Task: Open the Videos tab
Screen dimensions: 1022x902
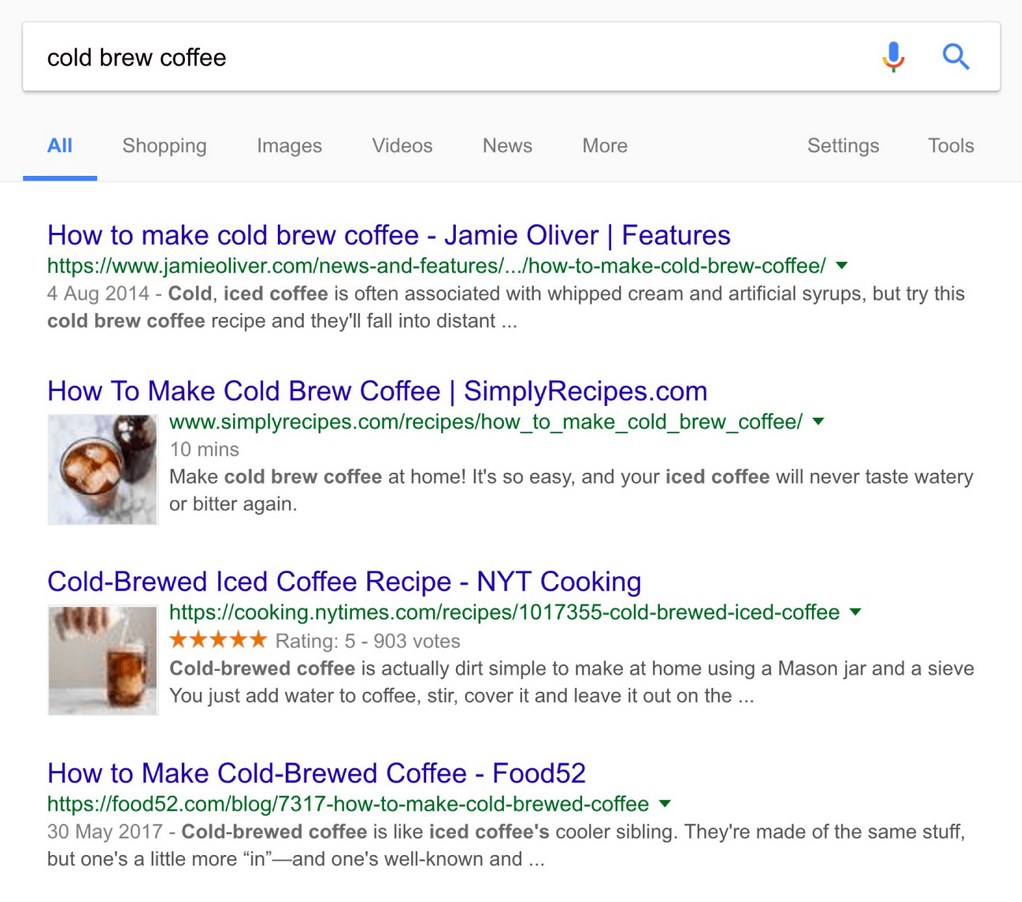Action: pos(402,145)
